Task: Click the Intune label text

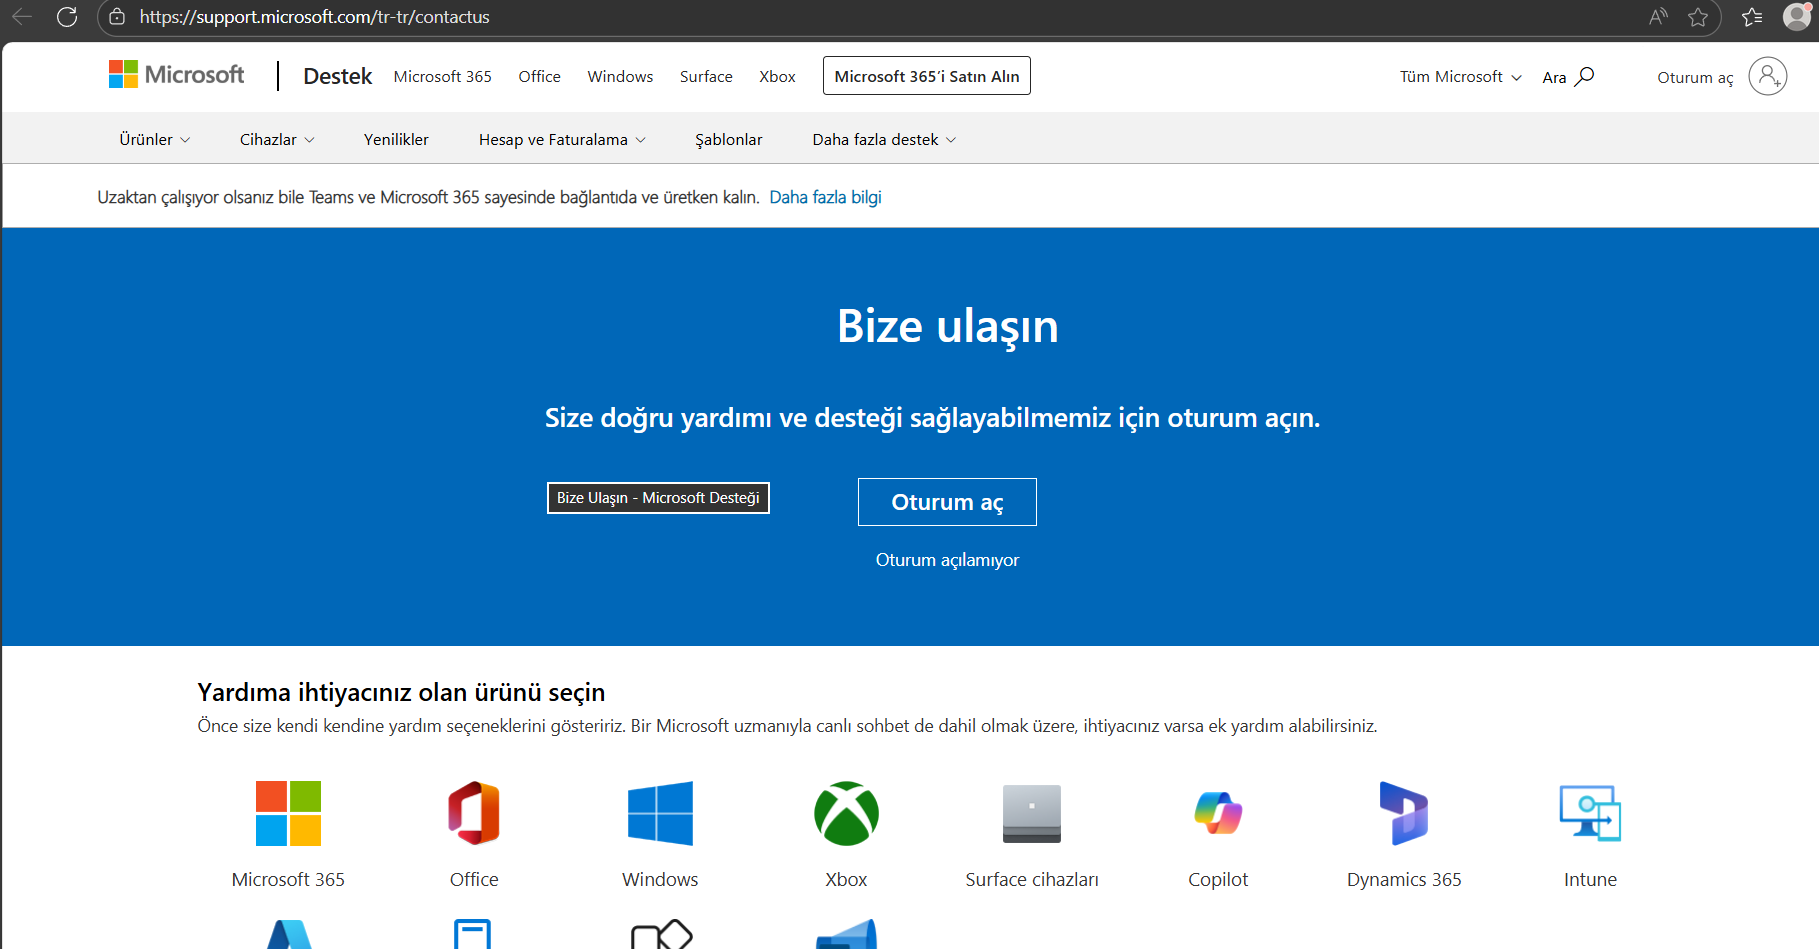Action: pos(1590,879)
